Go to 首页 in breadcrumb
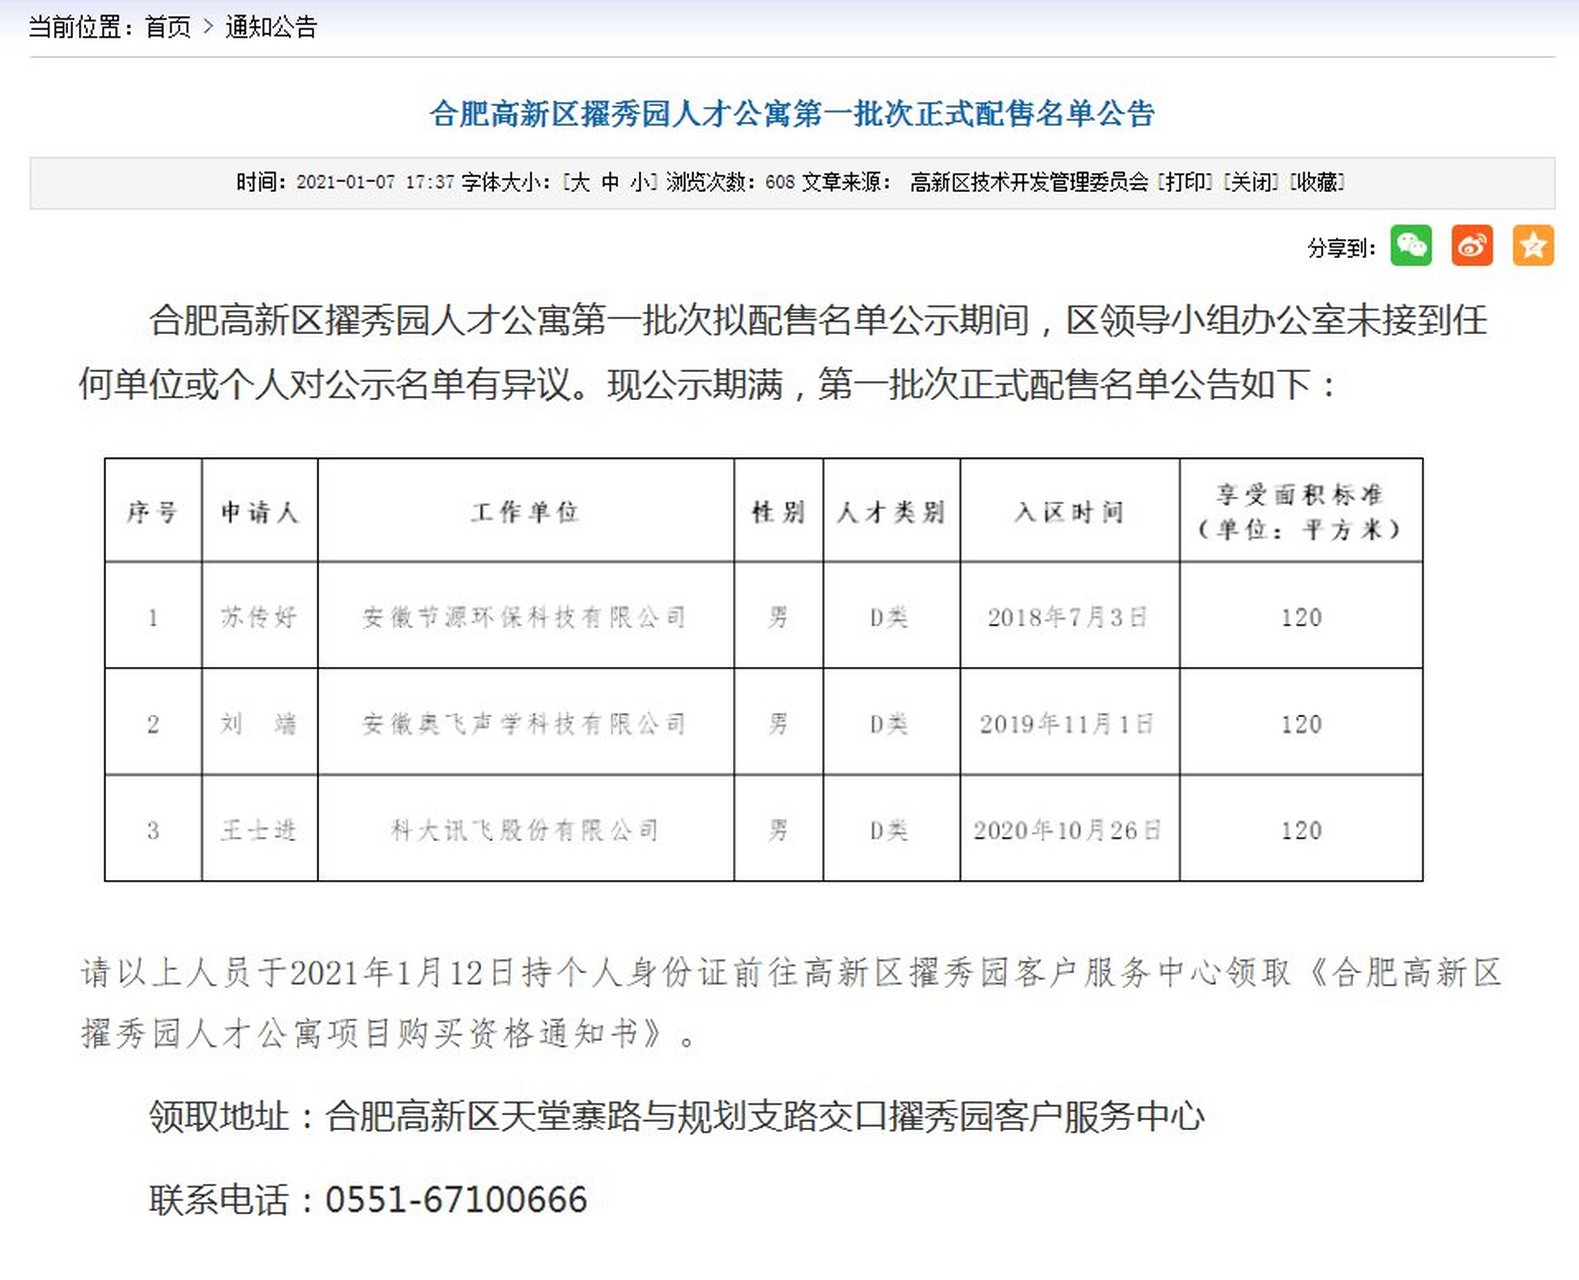This screenshot has height=1280, width=1579. [168, 27]
